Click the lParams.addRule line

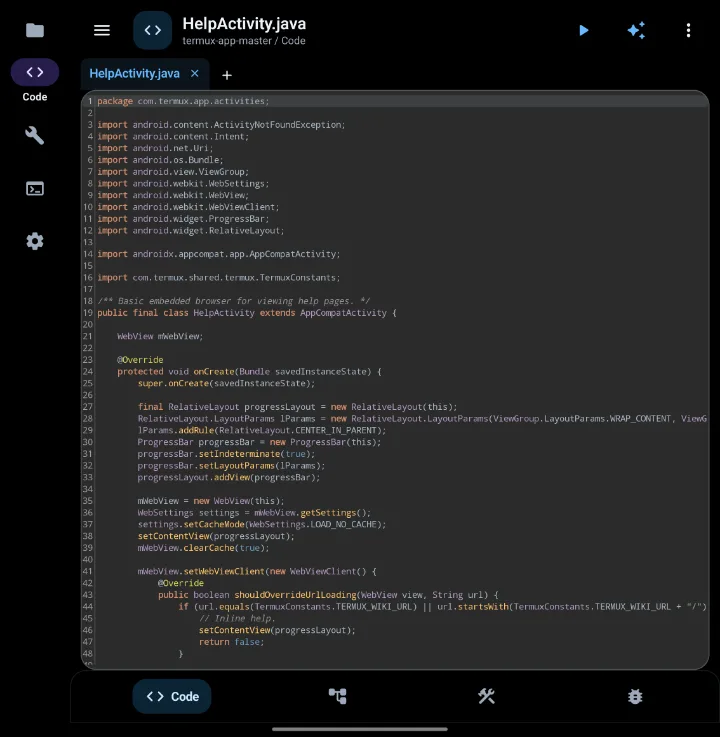click(262, 430)
